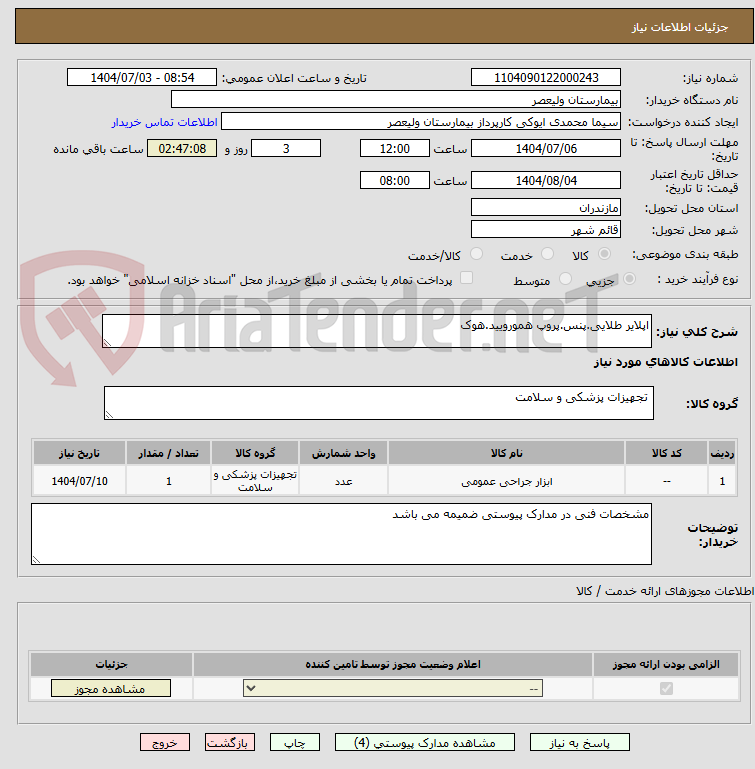Select the خدمت radio button
The height and width of the screenshot is (769, 755).
coord(547,254)
